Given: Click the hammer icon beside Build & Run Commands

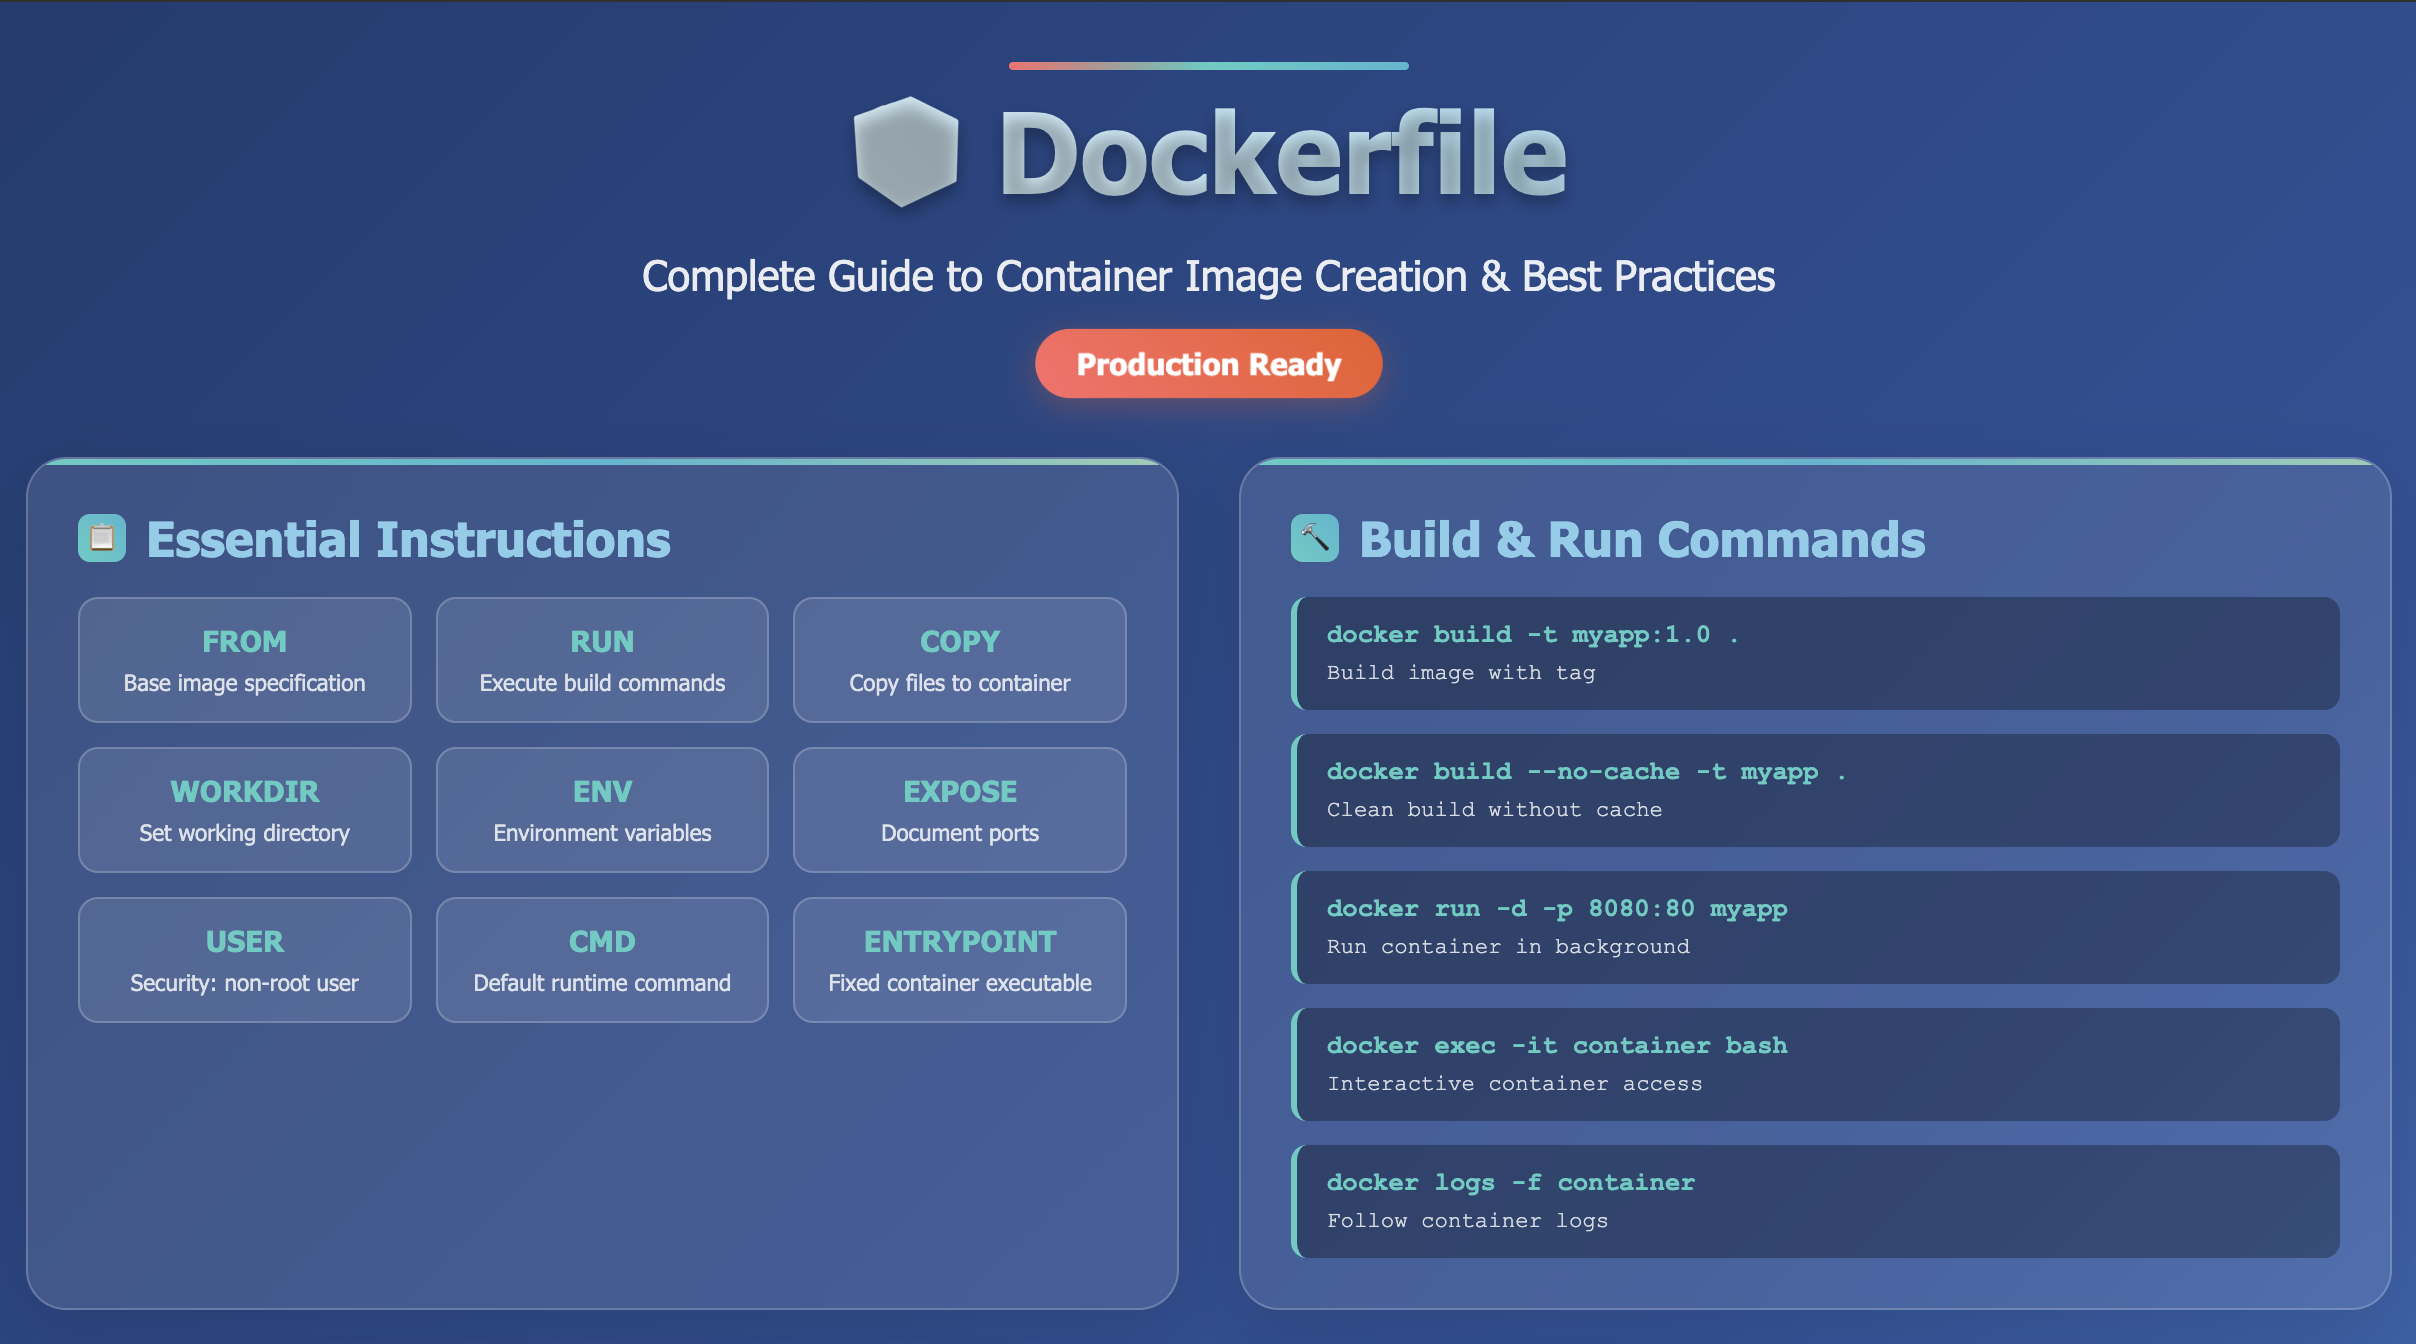Looking at the screenshot, I should click(1314, 538).
